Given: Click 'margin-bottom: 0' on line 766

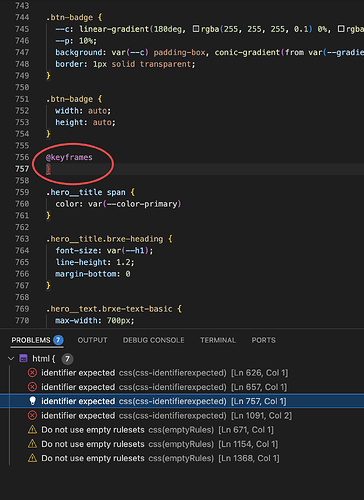Looking at the screenshot, I should [x=93, y=274].
